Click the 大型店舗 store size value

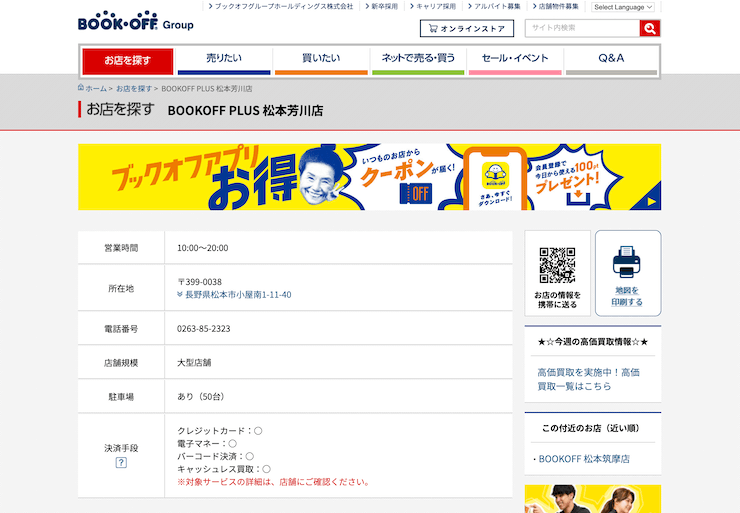coord(194,362)
